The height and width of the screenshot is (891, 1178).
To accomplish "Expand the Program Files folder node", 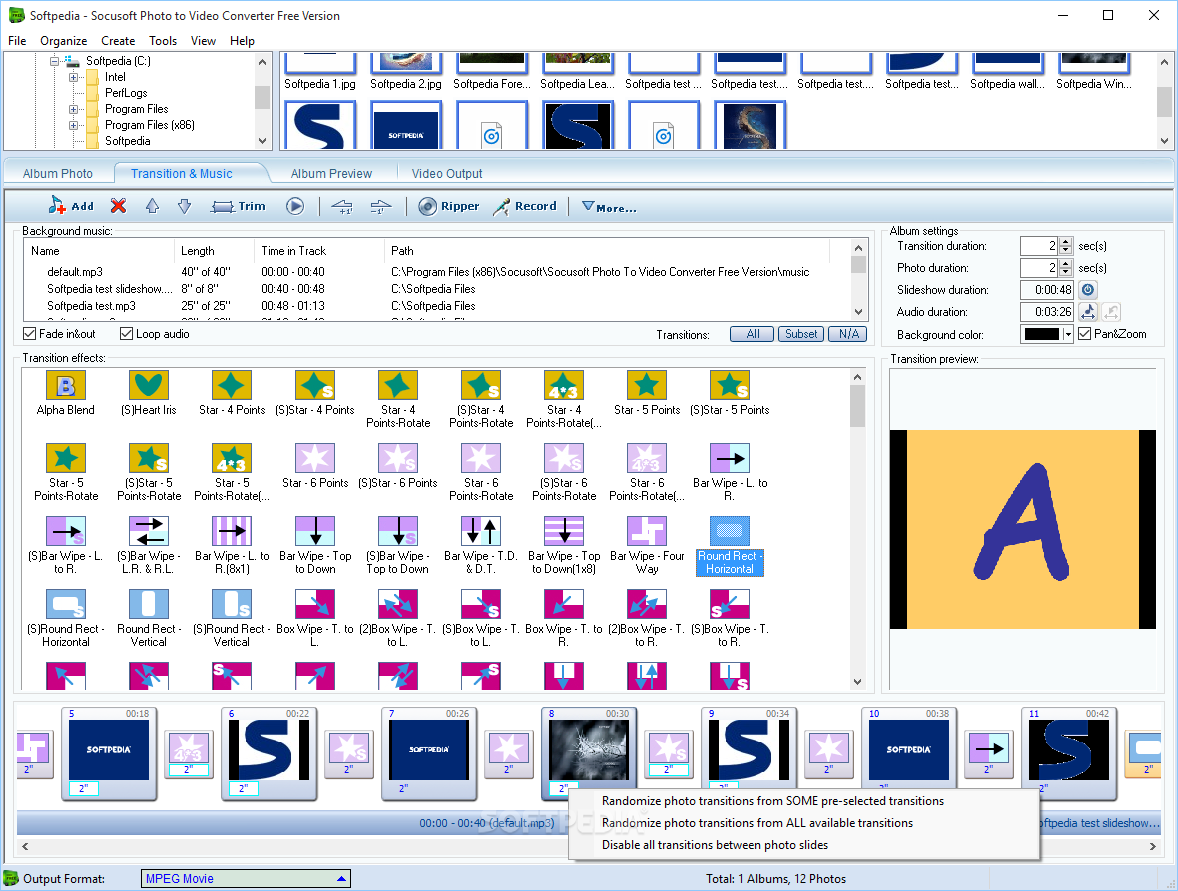I will pyautogui.click(x=73, y=109).
